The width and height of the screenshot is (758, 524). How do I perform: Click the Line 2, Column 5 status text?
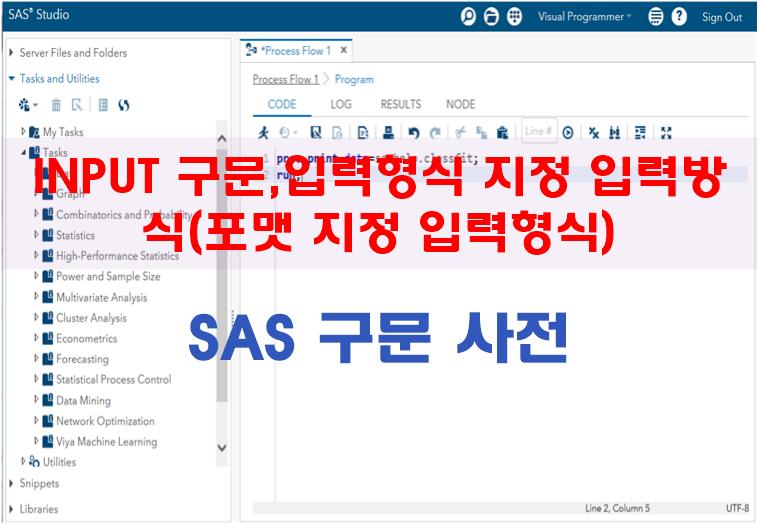[617, 508]
